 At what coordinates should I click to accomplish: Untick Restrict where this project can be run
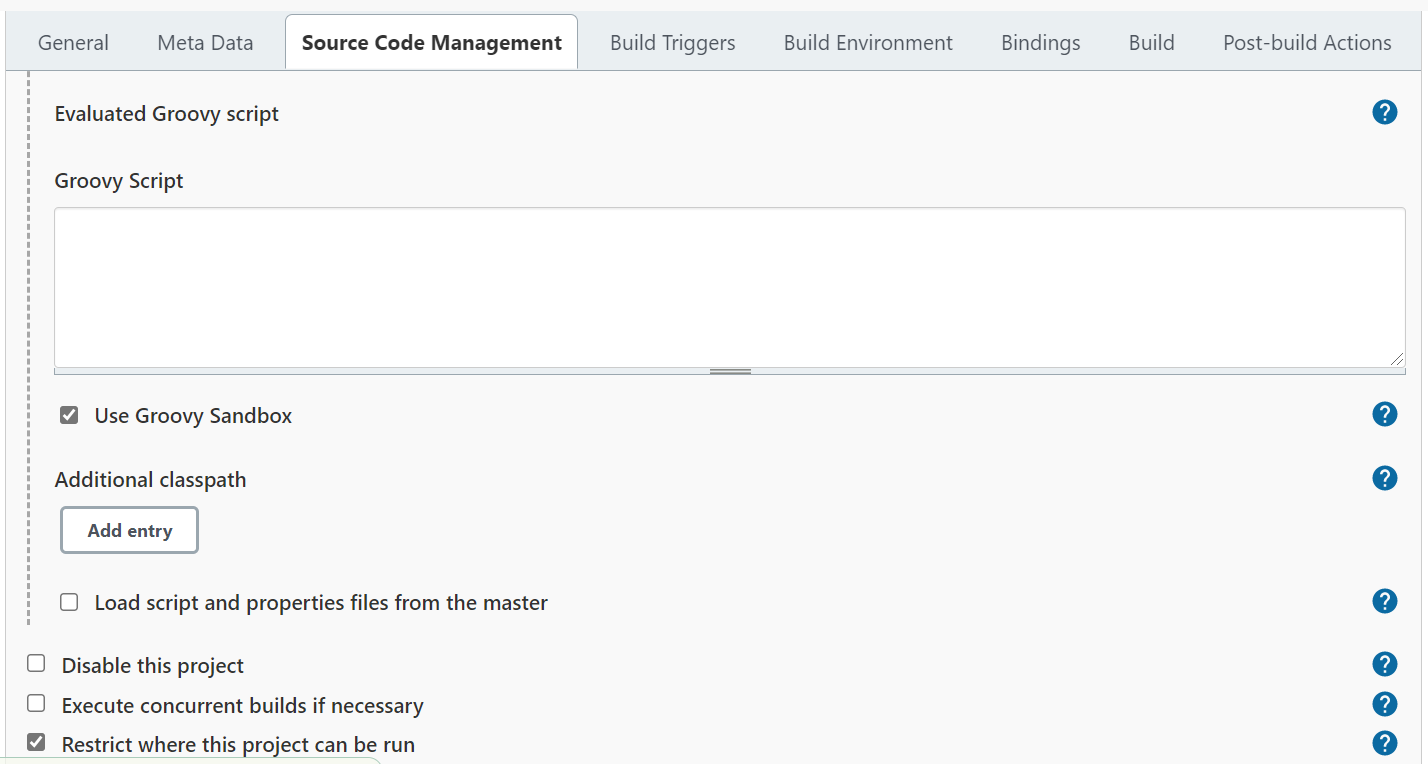[37, 743]
